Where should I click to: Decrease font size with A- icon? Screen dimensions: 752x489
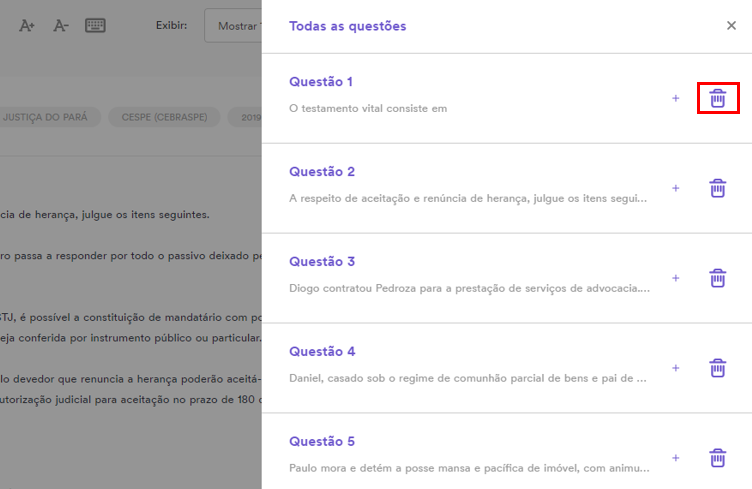click(x=60, y=25)
